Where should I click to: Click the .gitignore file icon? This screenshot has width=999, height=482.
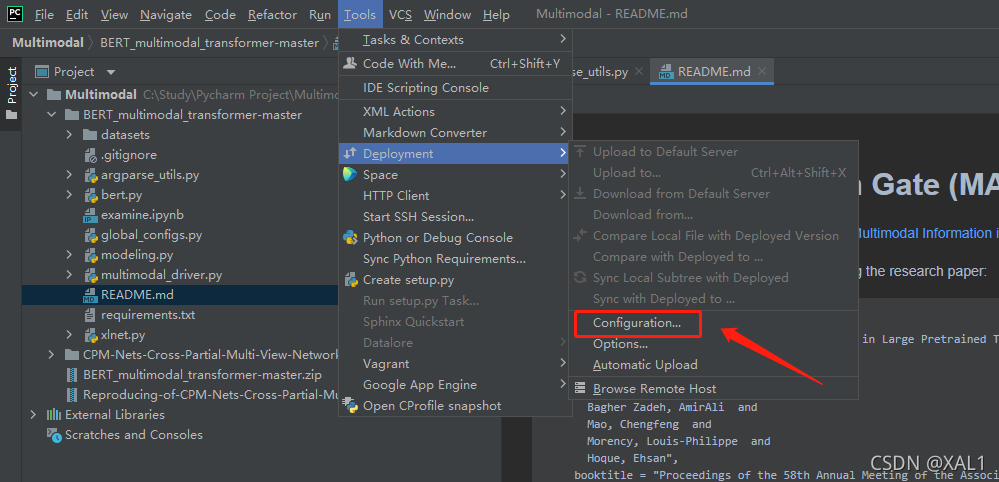pyautogui.click(x=90, y=155)
